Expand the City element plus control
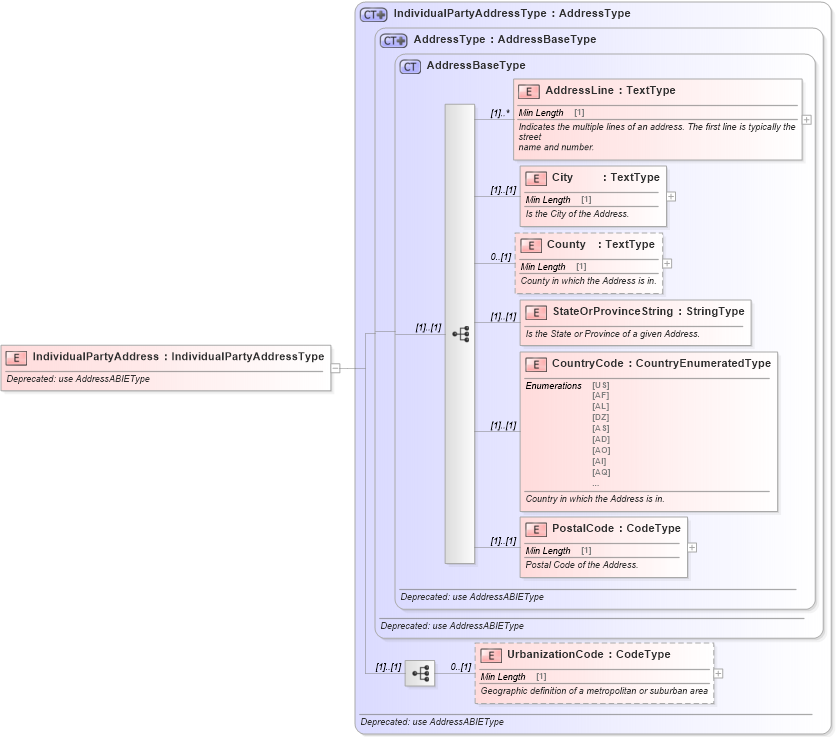The height and width of the screenshot is (737, 836). (x=670, y=196)
